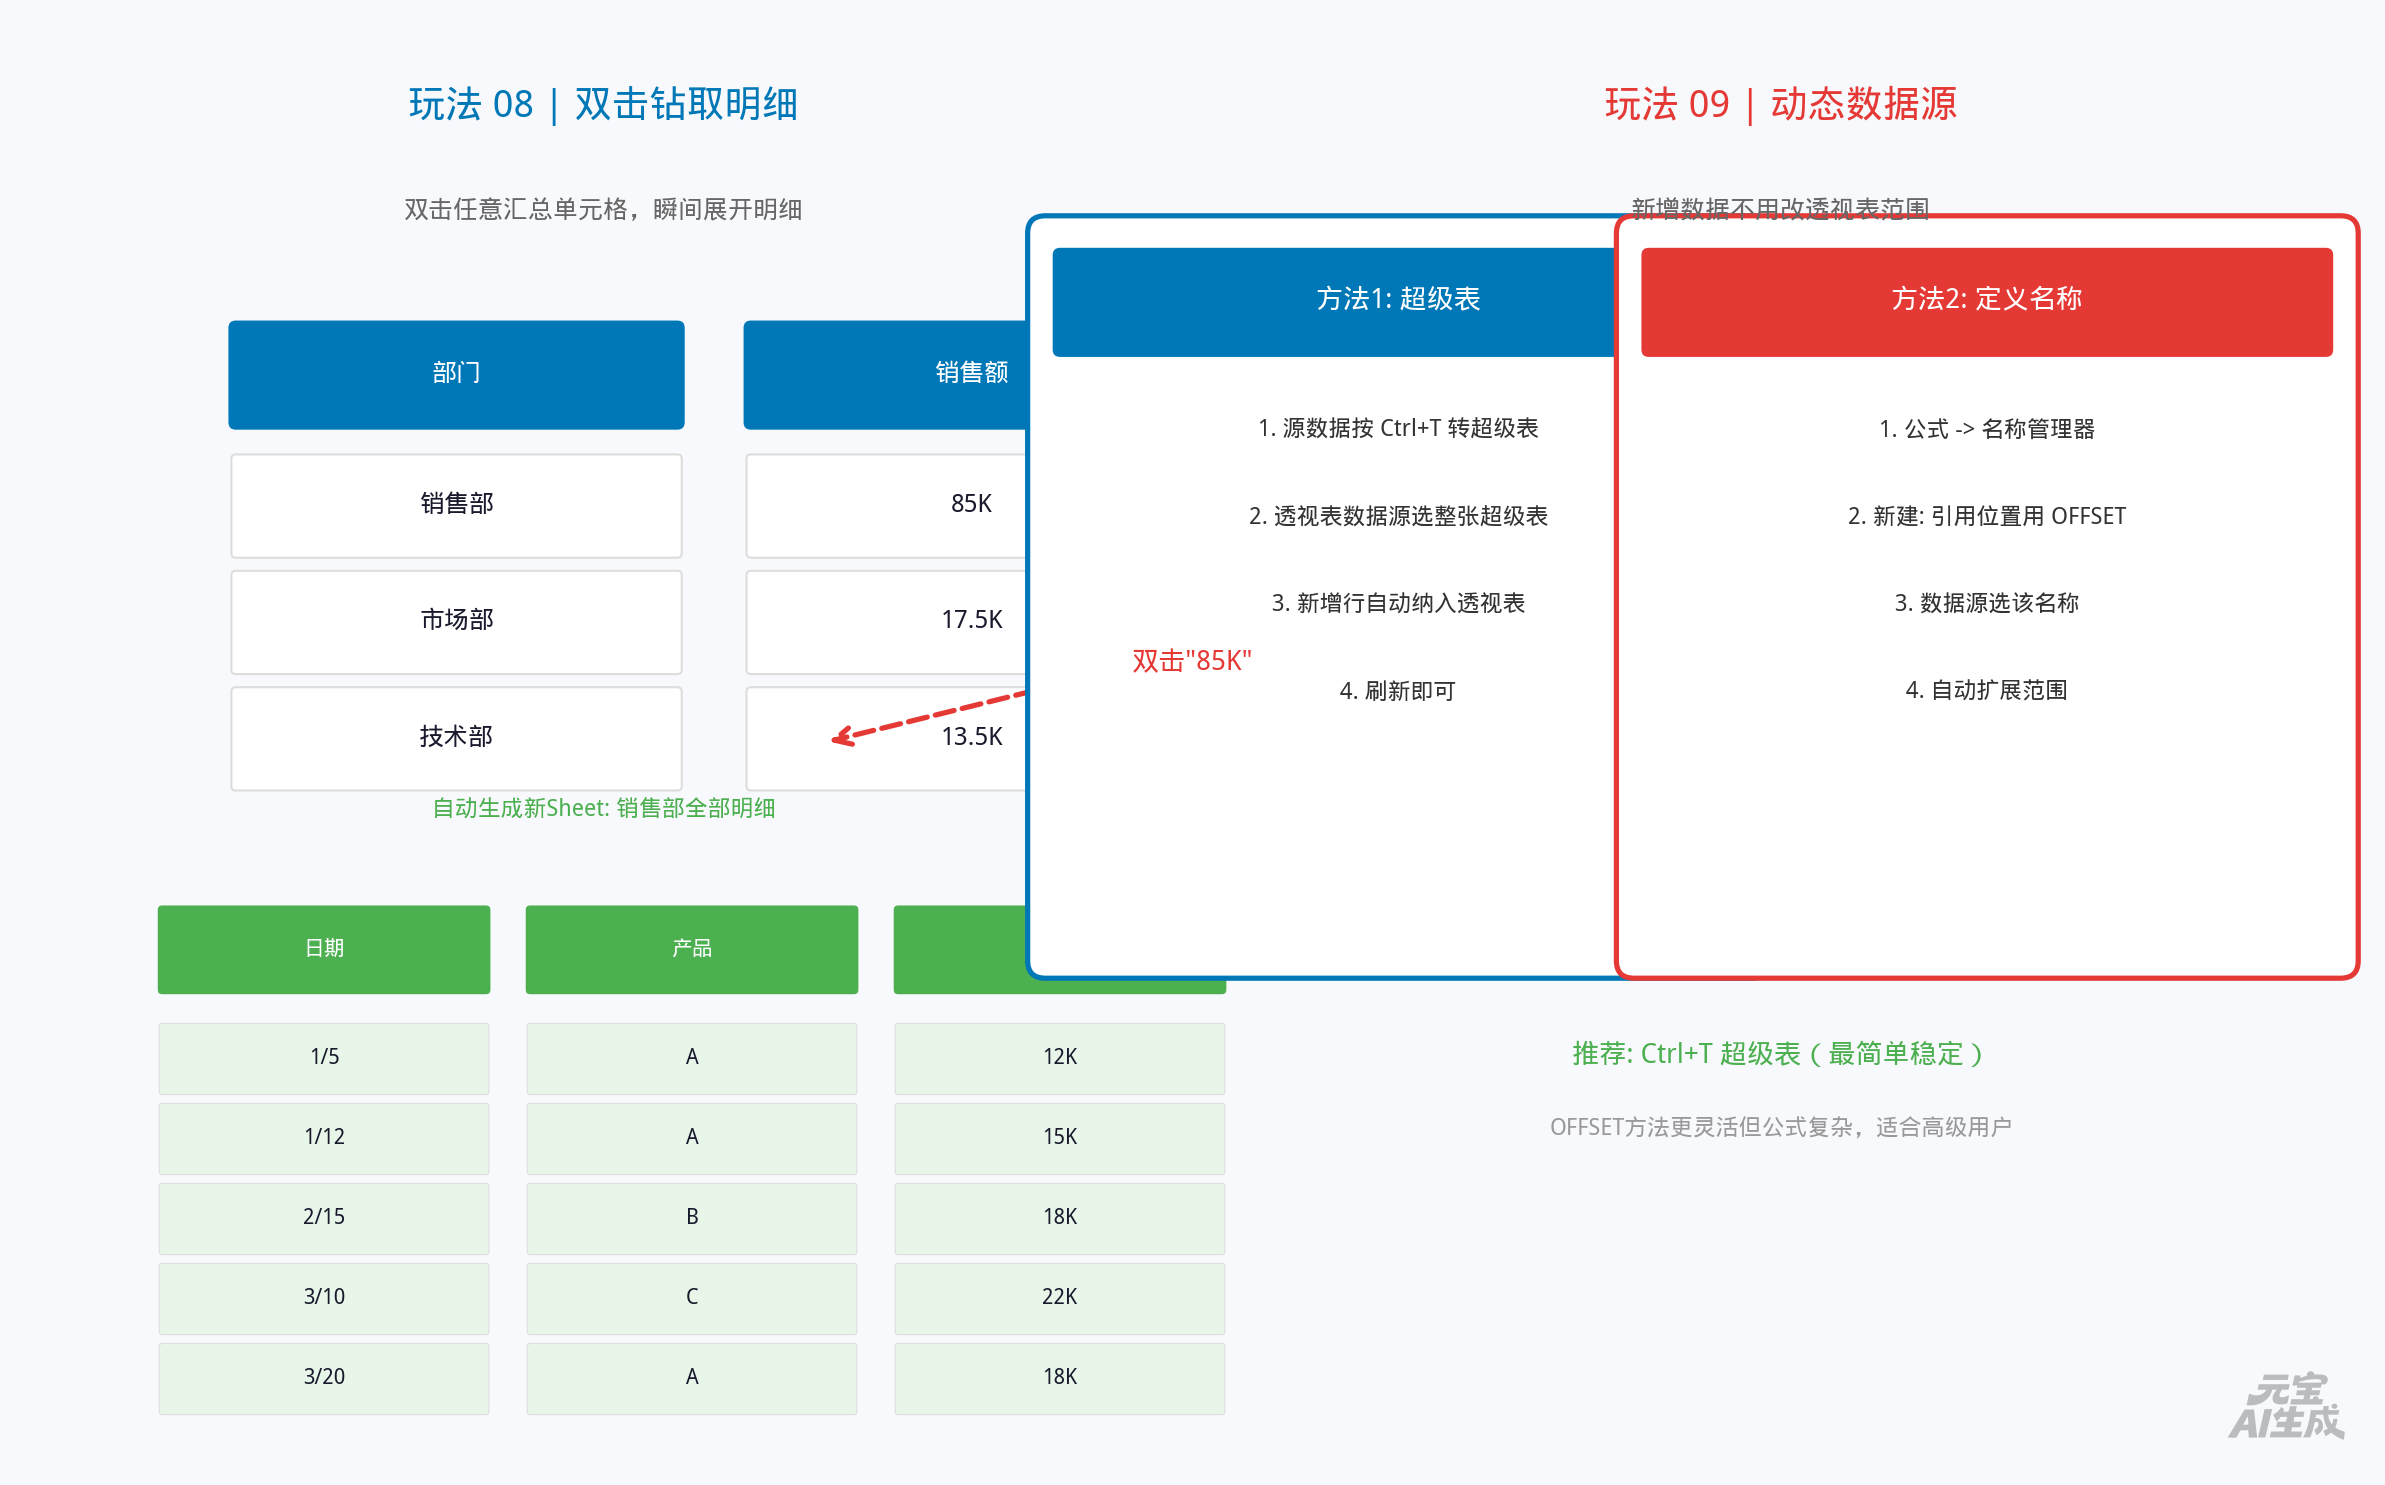Click the 13.5K sales value cell

tap(887, 738)
